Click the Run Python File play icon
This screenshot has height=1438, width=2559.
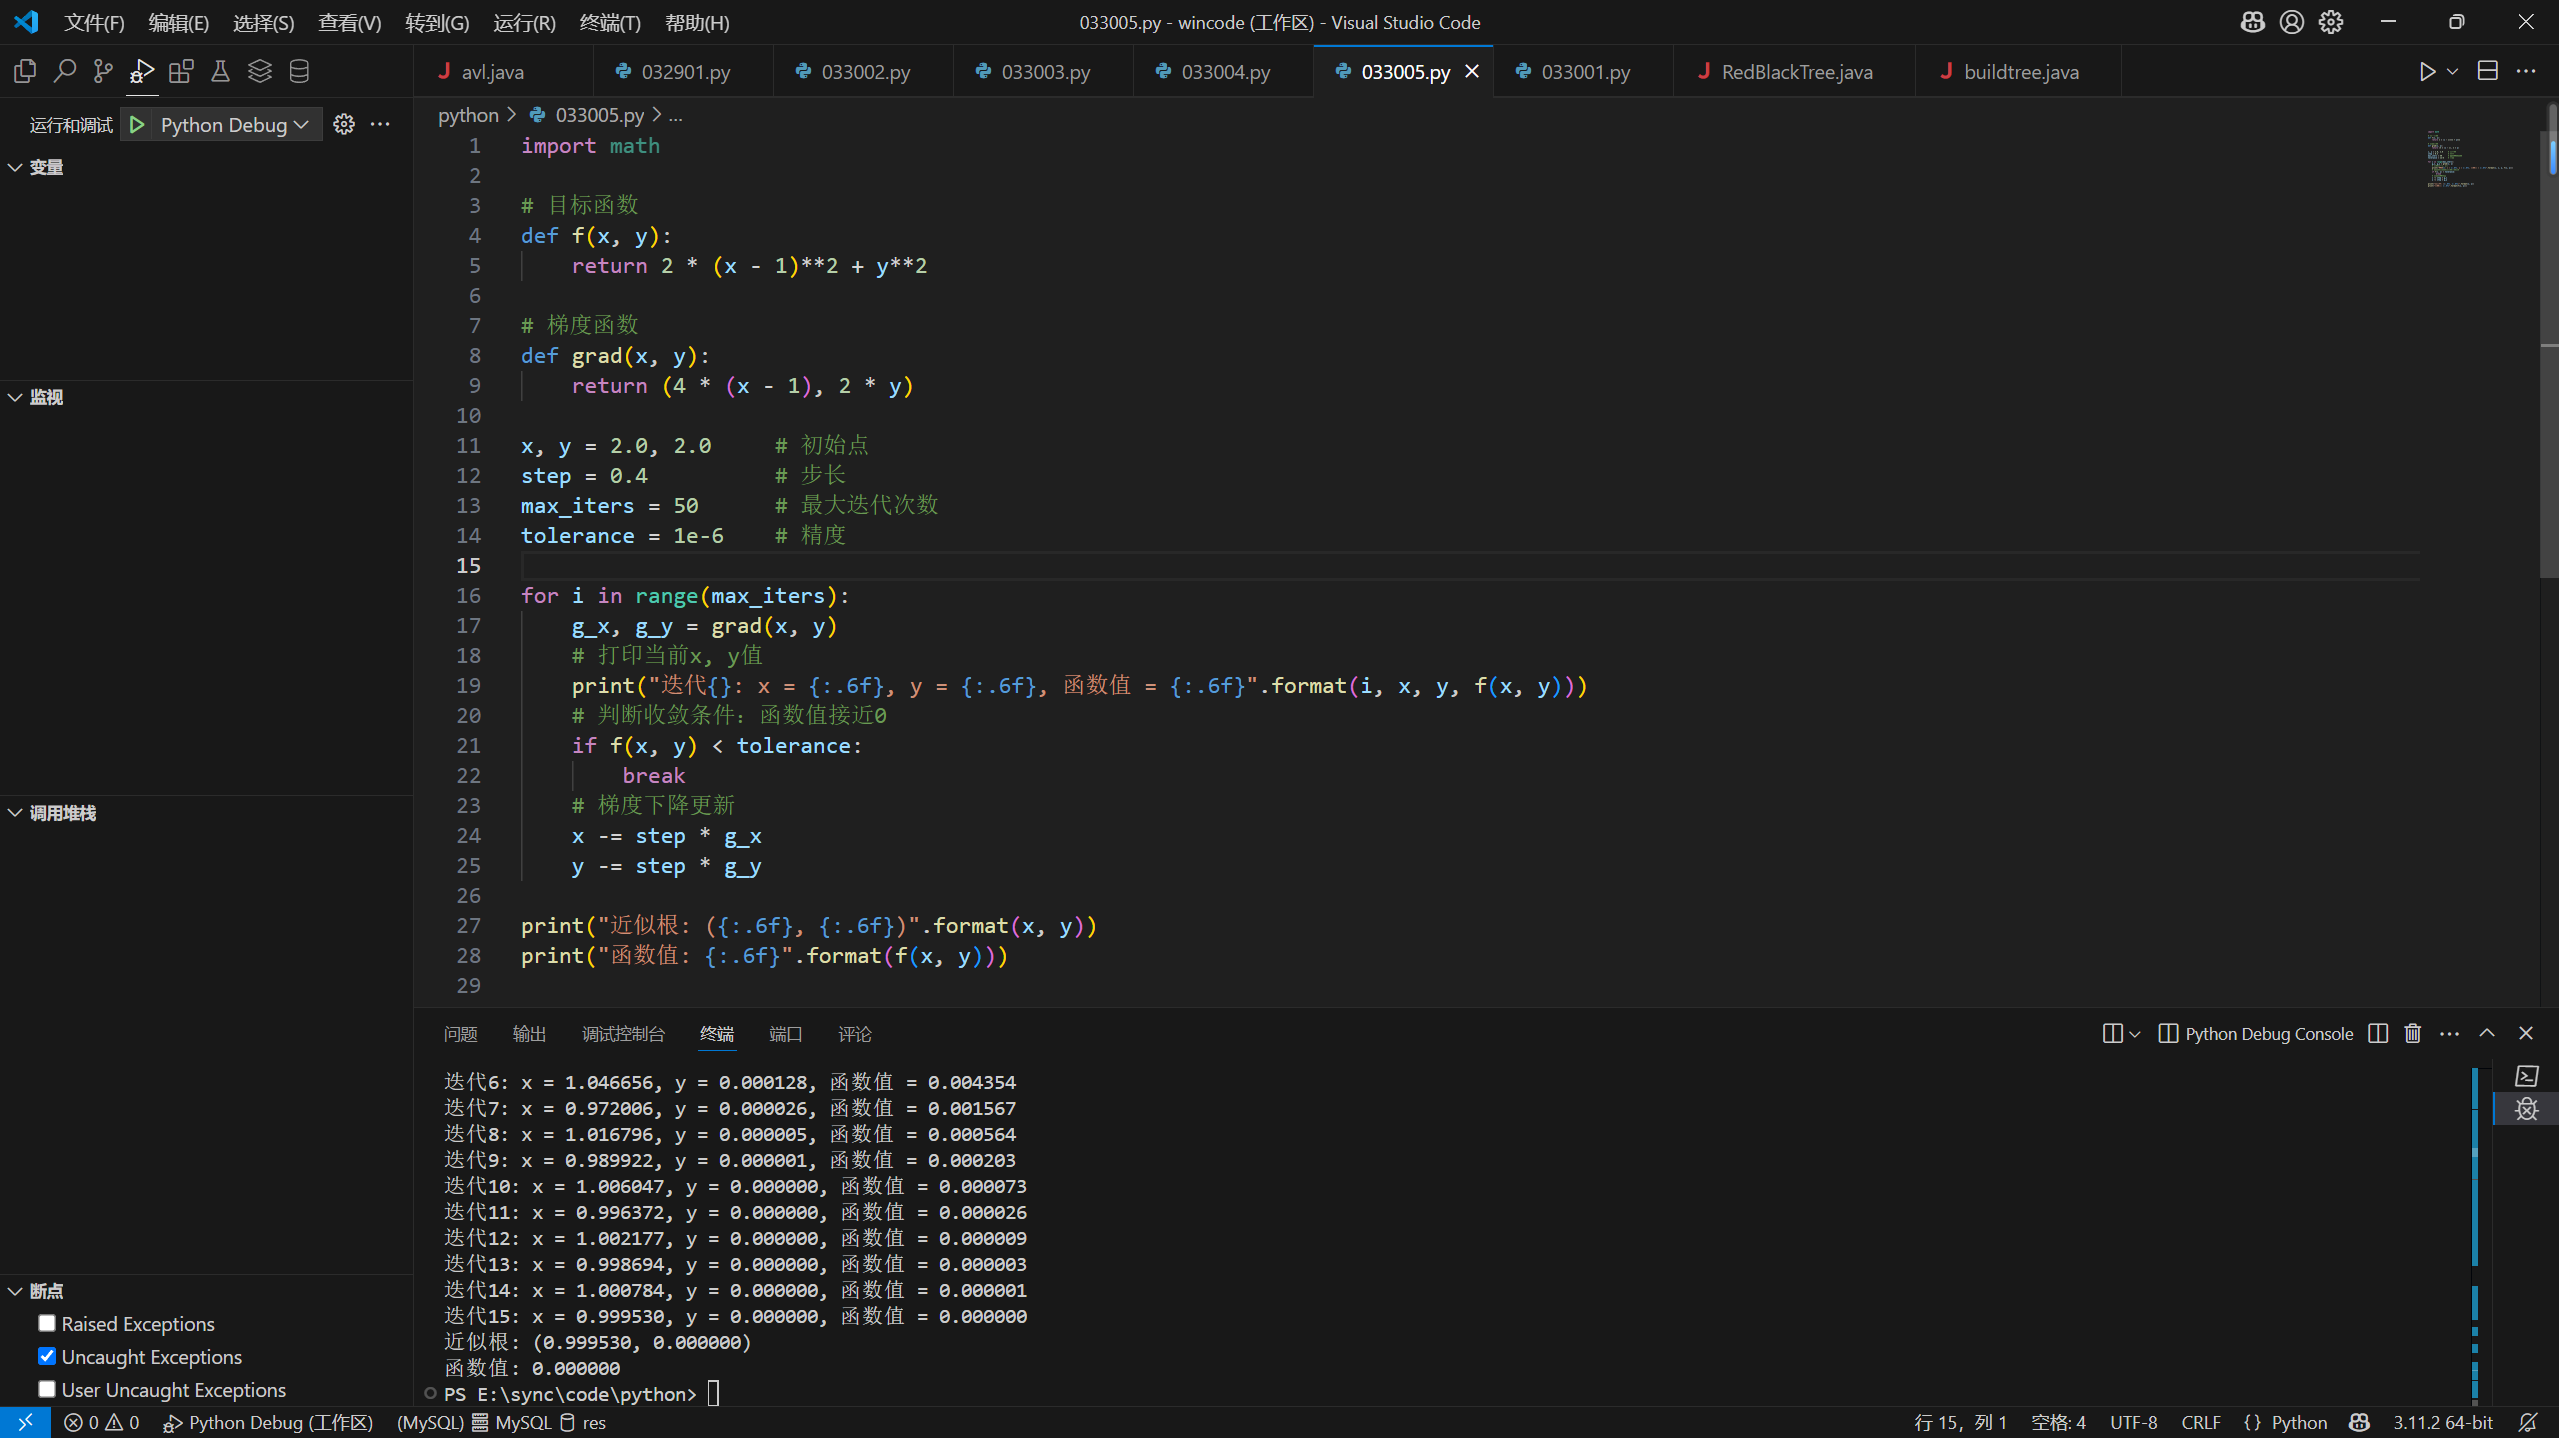click(2427, 71)
